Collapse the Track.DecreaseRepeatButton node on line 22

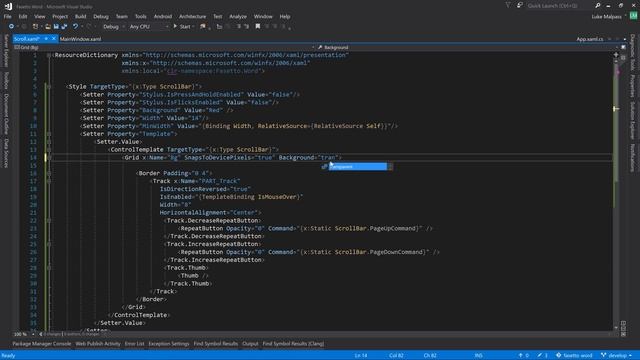pyautogui.click(x=49, y=221)
